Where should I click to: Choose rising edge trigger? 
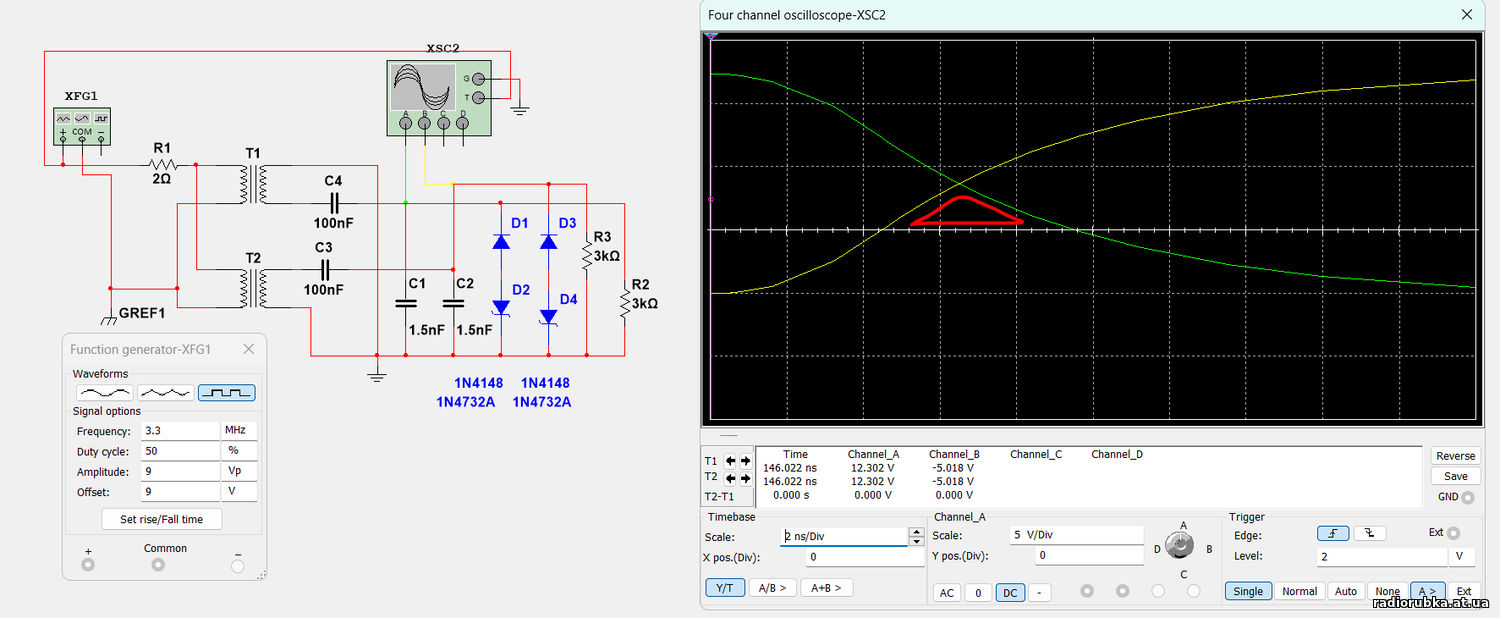point(1332,534)
